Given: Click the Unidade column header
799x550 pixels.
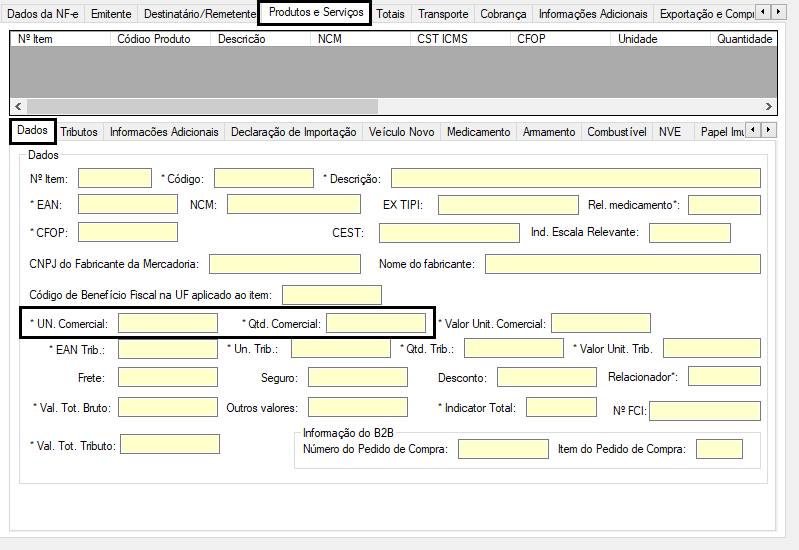Looking at the screenshot, I should pyautogui.click(x=660, y=39).
